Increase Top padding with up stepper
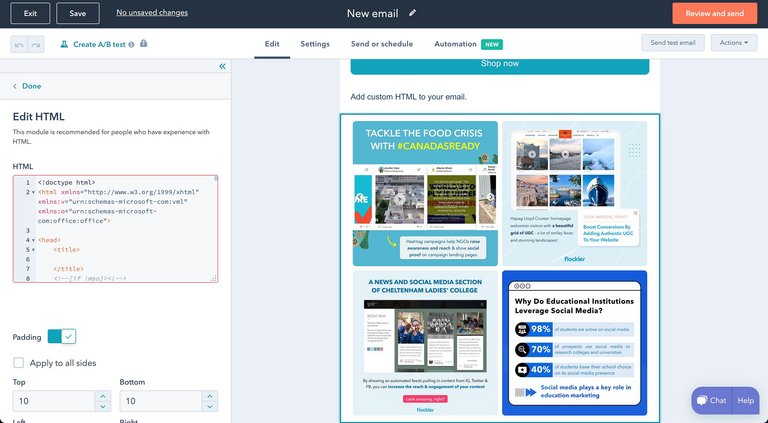 tap(102, 396)
